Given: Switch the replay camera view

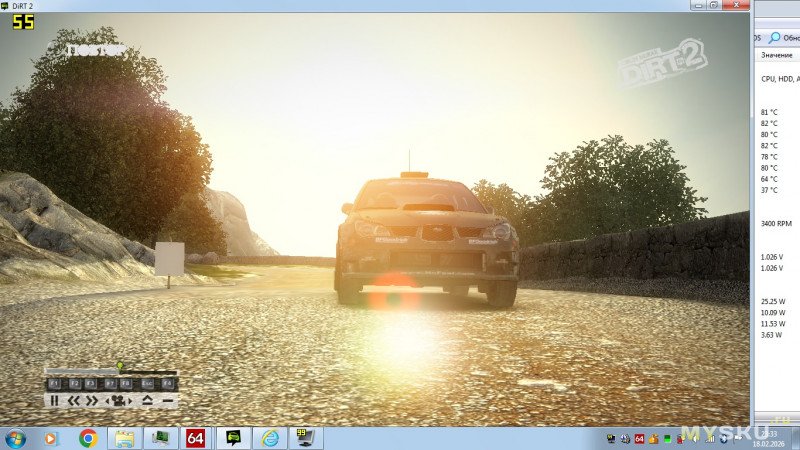Looking at the screenshot, I should pyautogui.click(x=120, y=400).
